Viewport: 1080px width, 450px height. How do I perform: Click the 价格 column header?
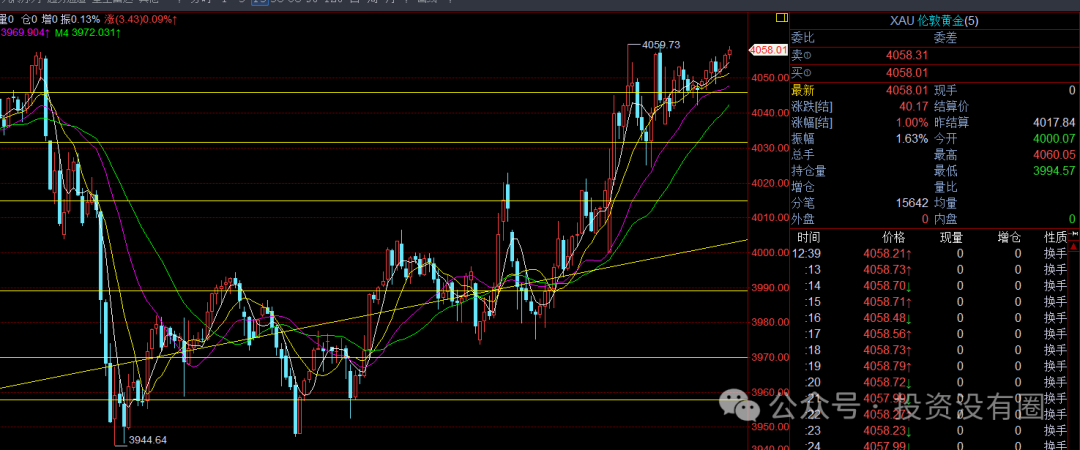pyautogui.click(x=893, y=237)
